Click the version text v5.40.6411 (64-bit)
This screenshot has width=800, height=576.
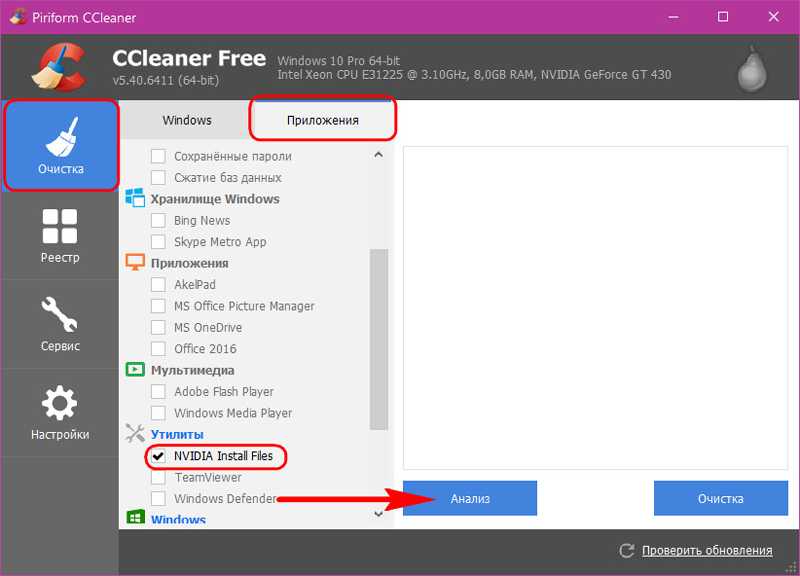pyautogui.click(x=166, y=80)
